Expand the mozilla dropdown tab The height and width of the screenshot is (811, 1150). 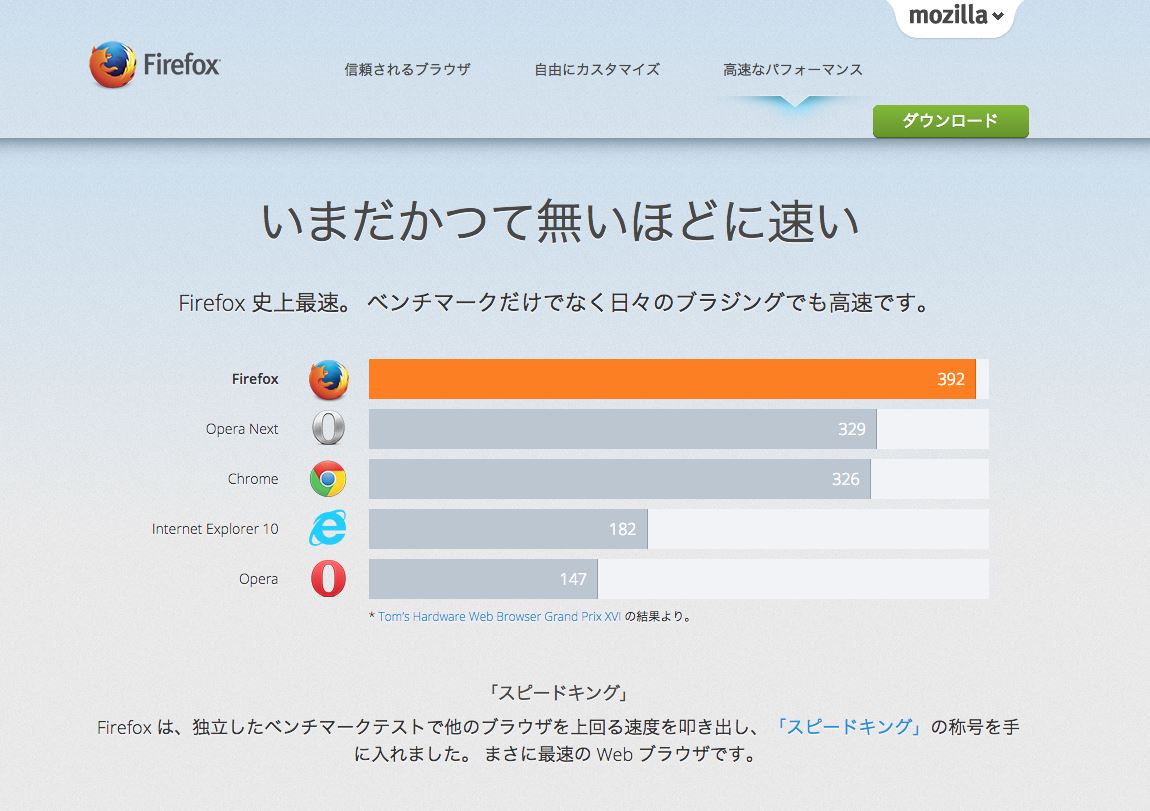(955, 16)
